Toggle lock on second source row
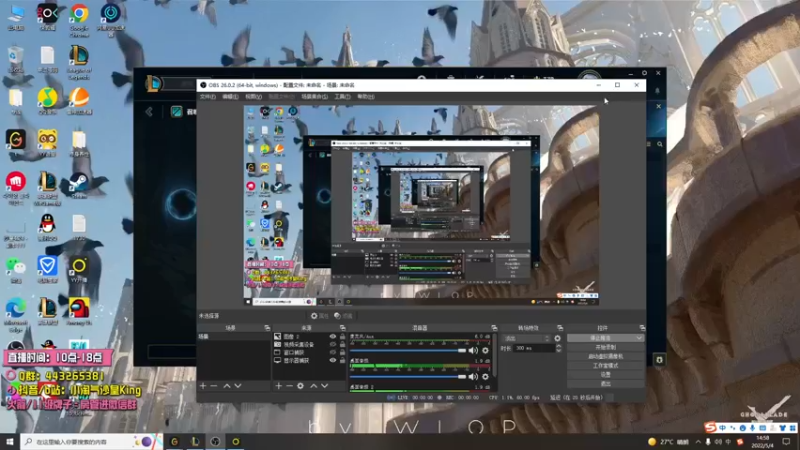This screenshot has height=450, width=800. (342, 344)
